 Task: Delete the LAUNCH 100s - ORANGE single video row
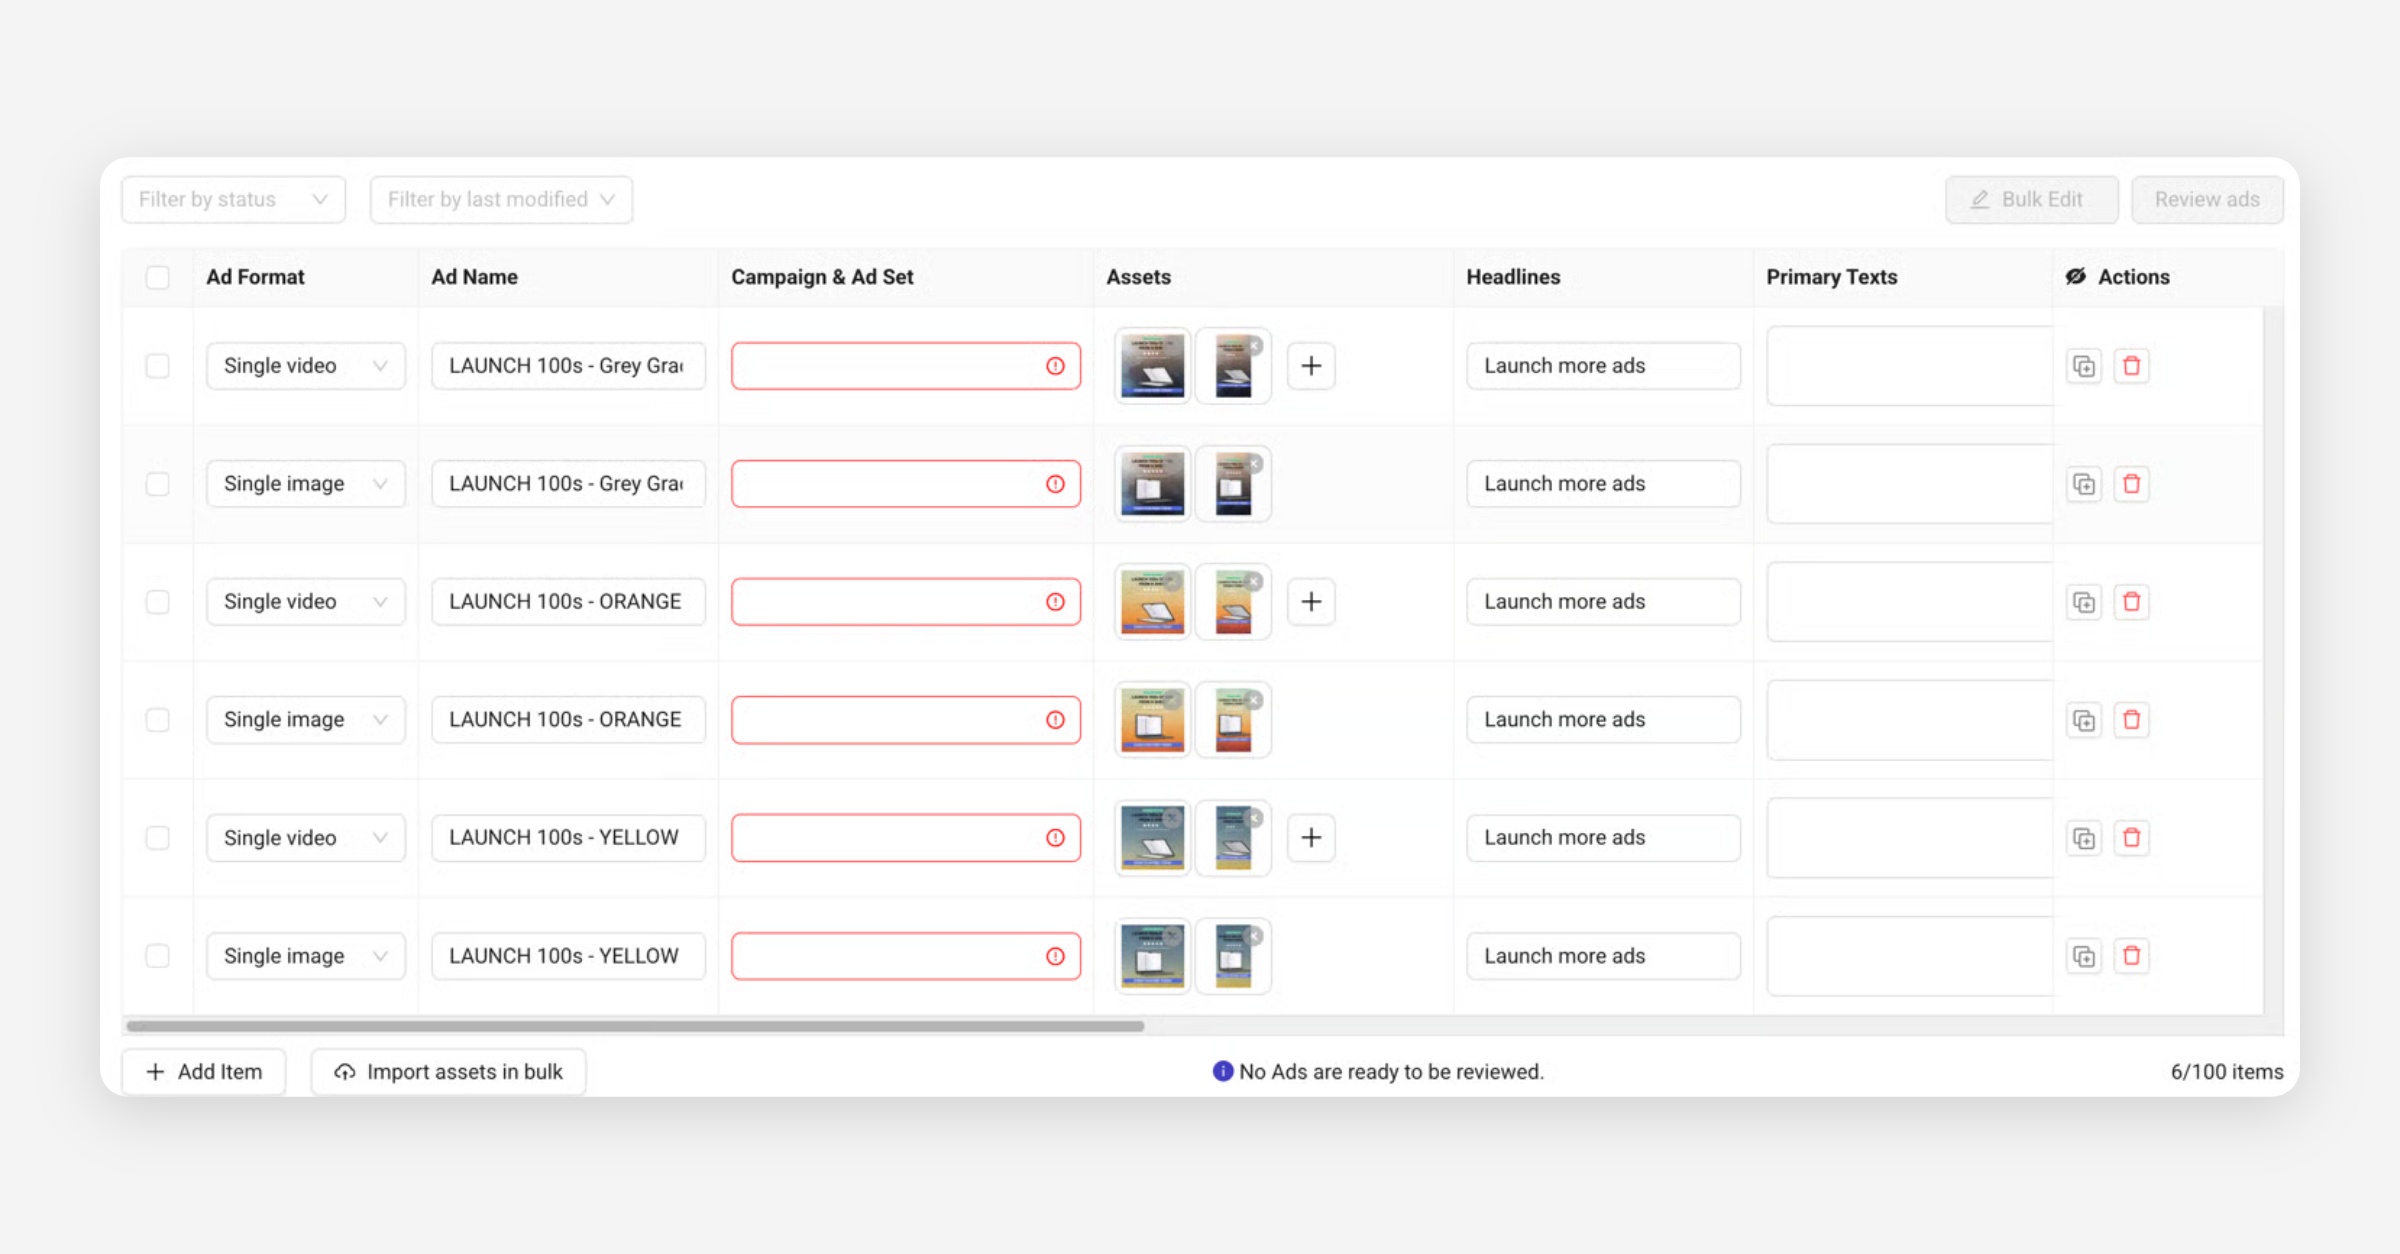point(2131,602)
